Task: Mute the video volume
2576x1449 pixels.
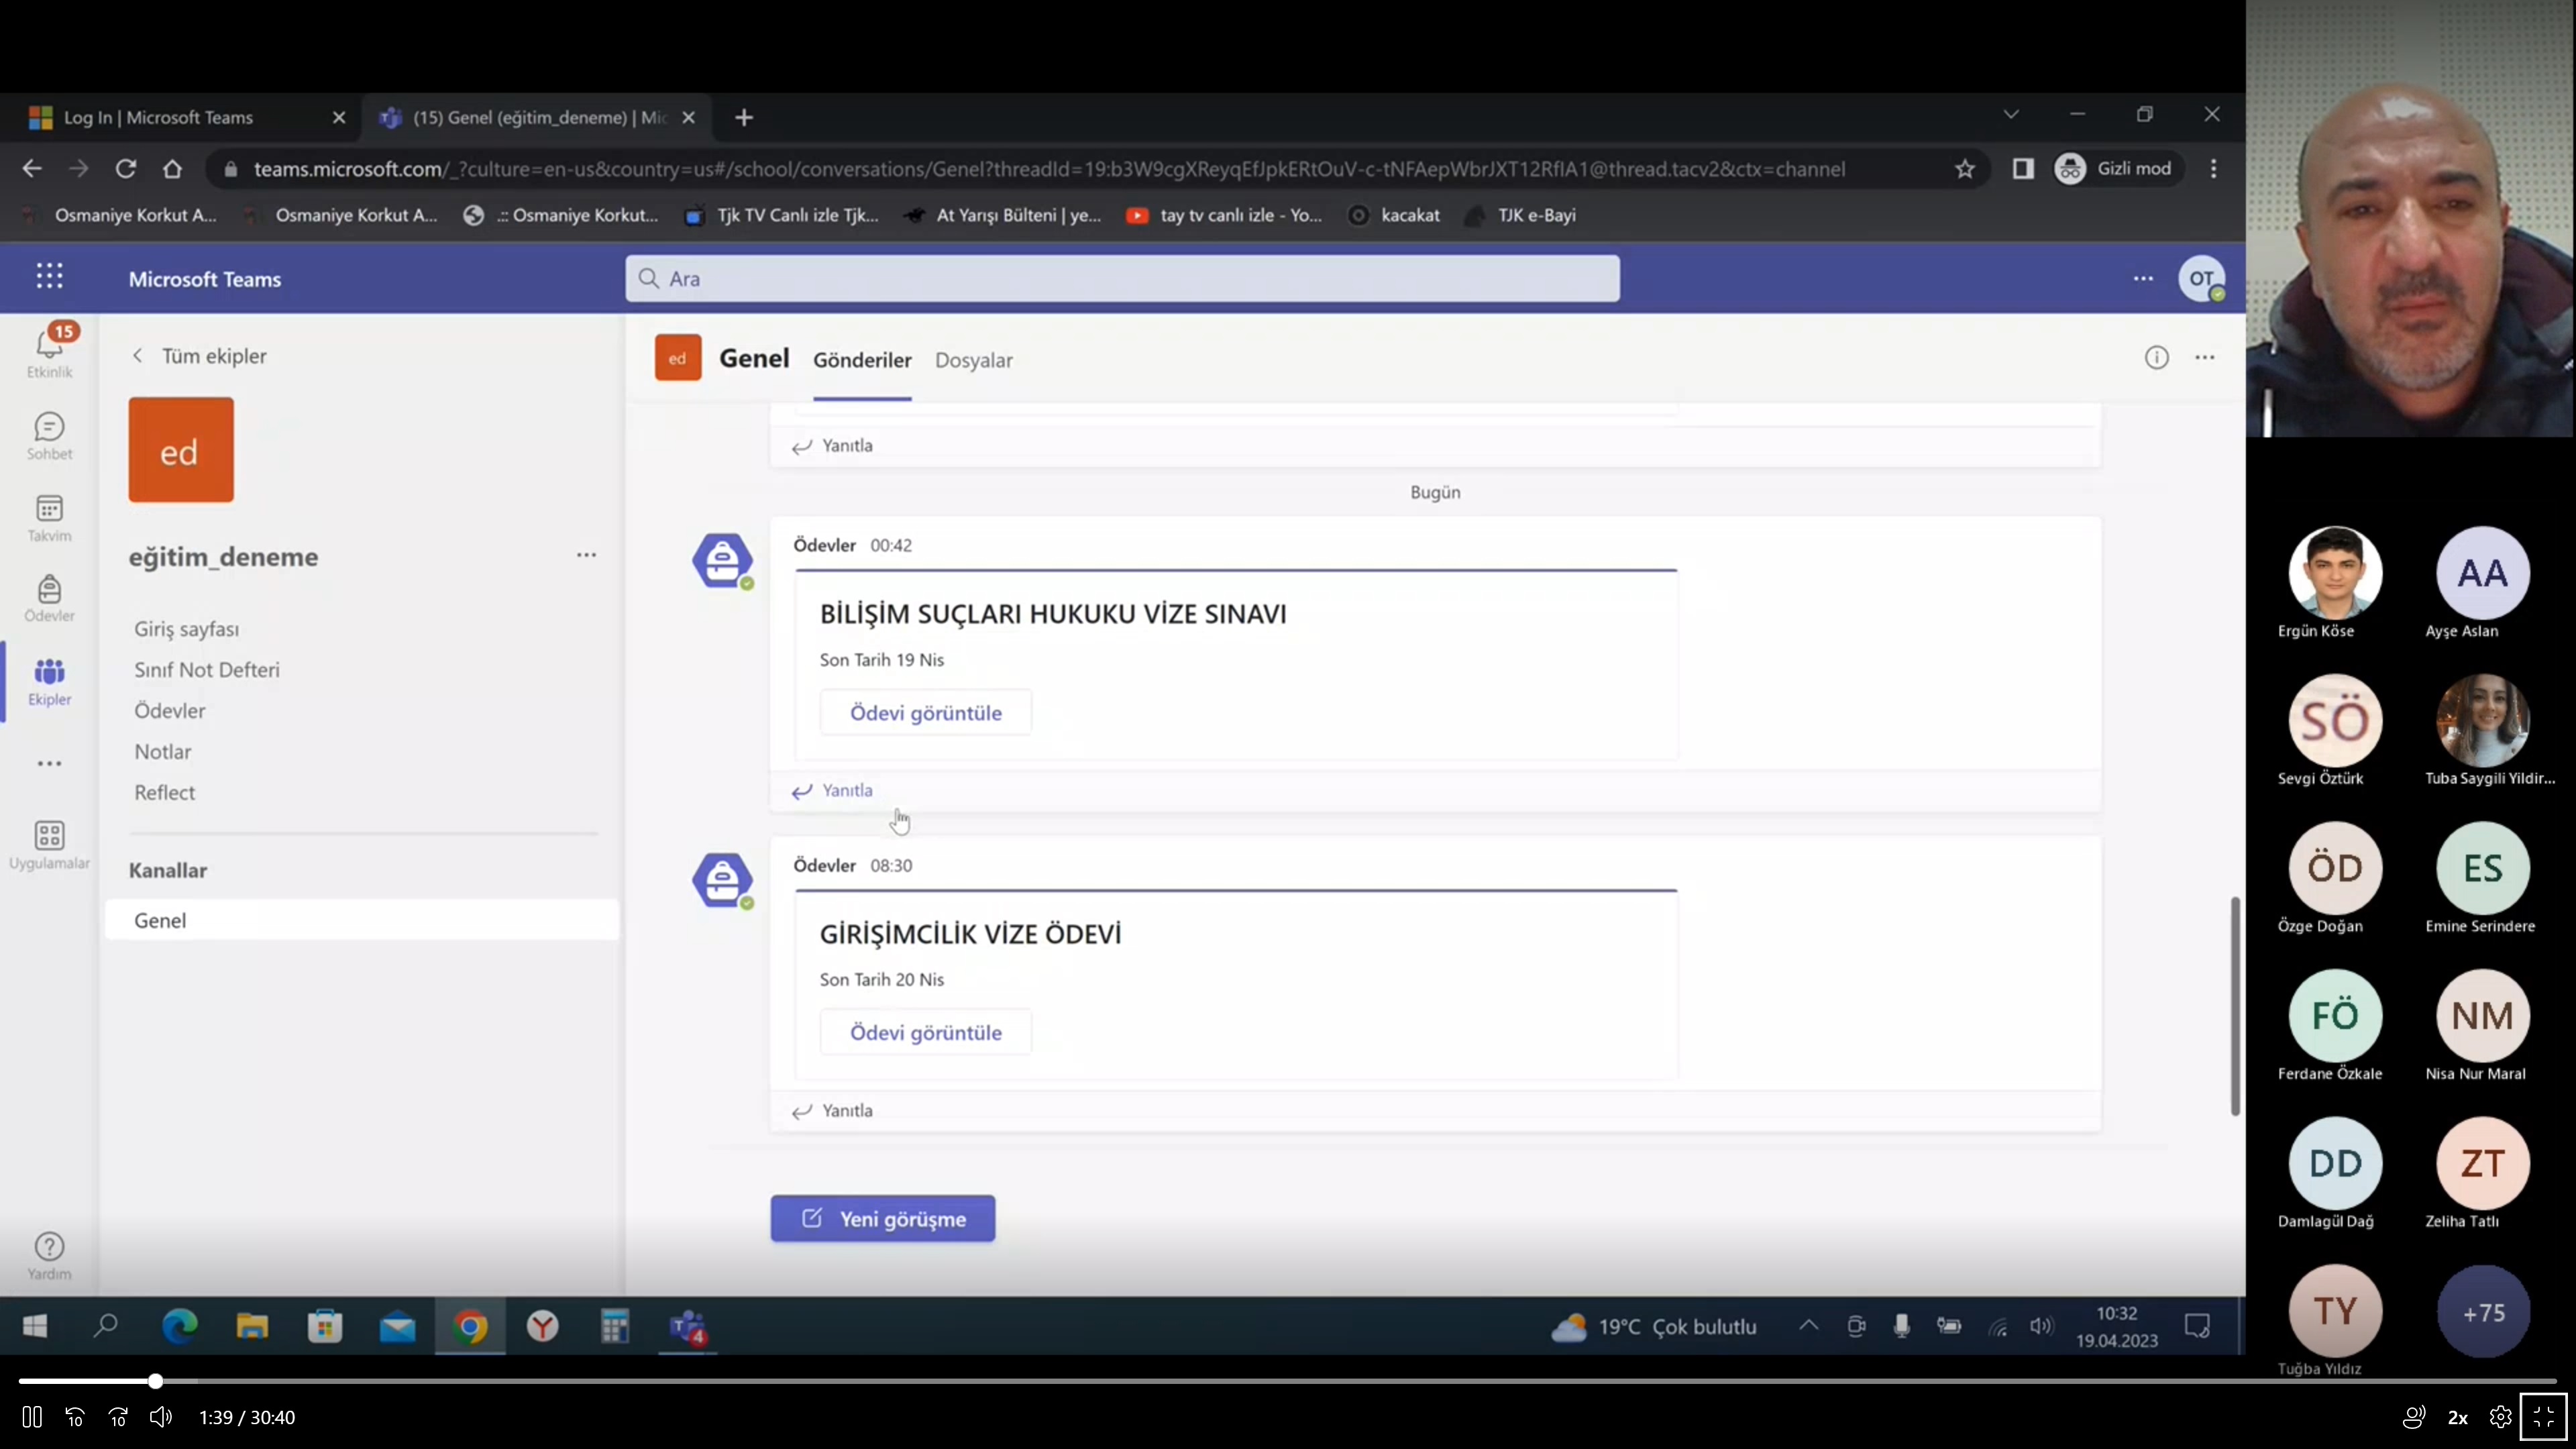Action: (161, 1417)
